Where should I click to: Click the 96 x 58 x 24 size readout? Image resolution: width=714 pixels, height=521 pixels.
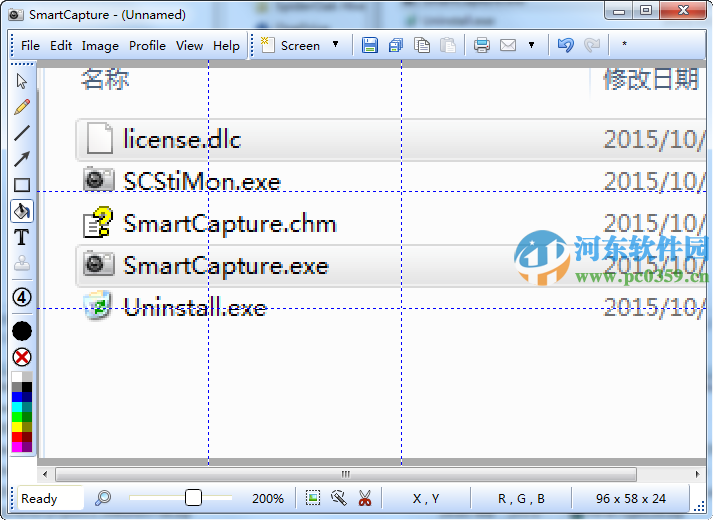coord(631,499)
